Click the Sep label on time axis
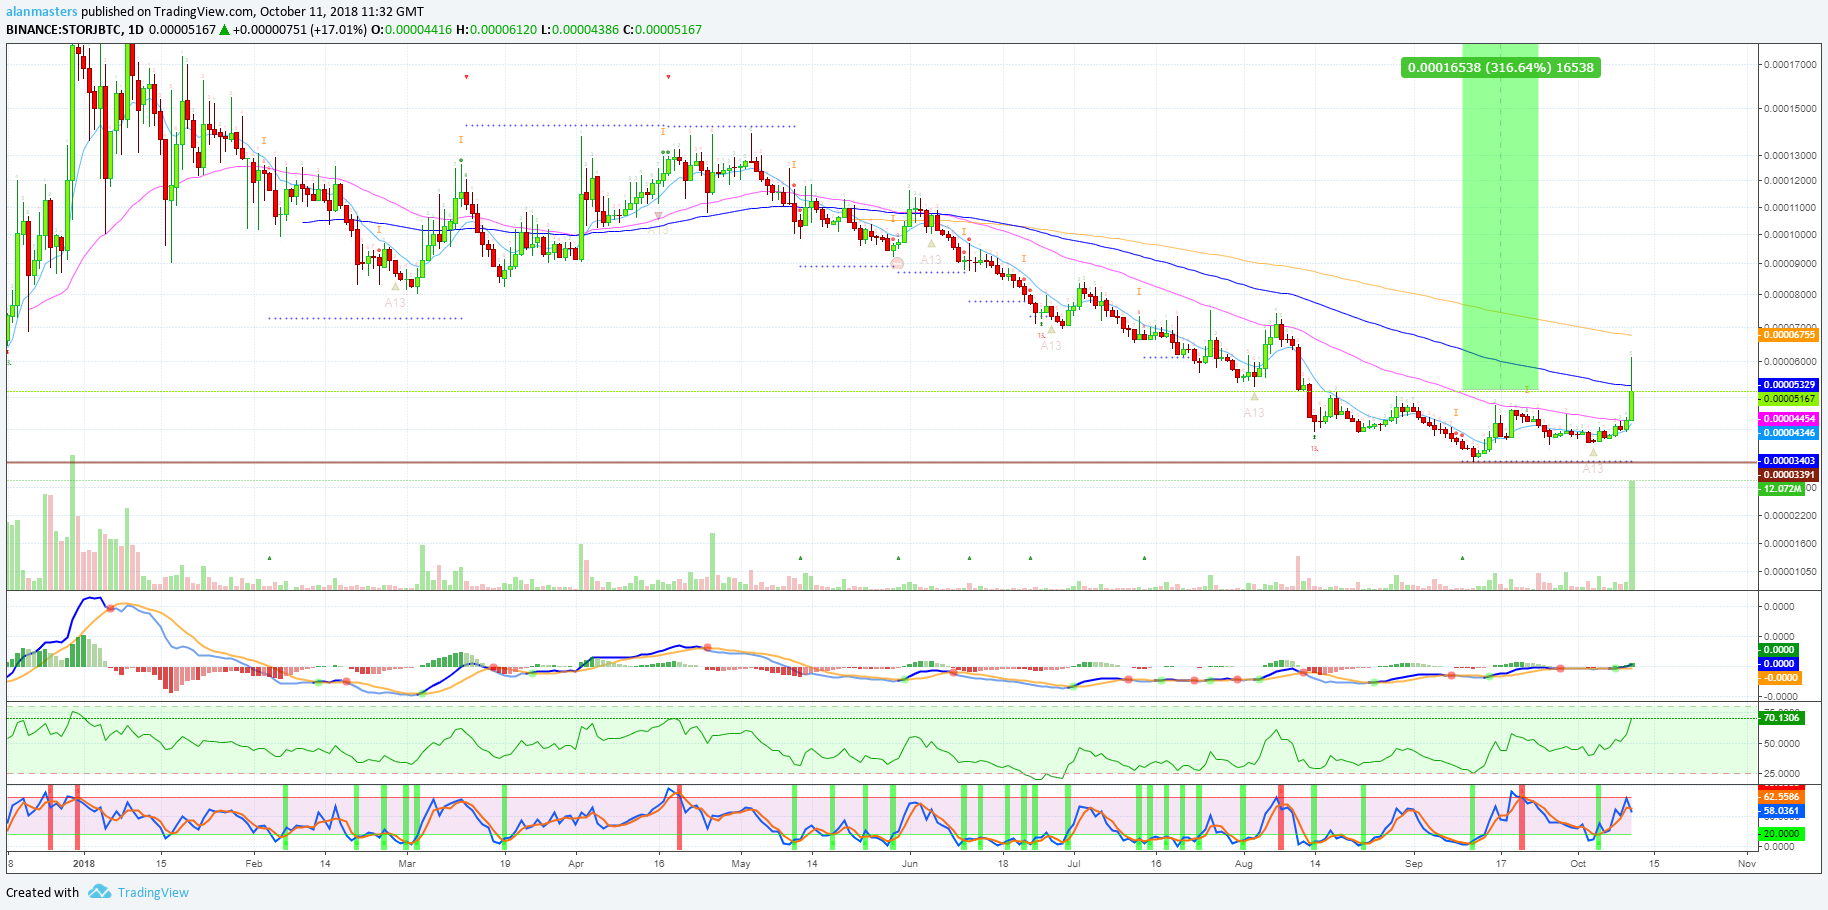The height and width of the screenshot is (910, 1828). (x=1413, y=863)
